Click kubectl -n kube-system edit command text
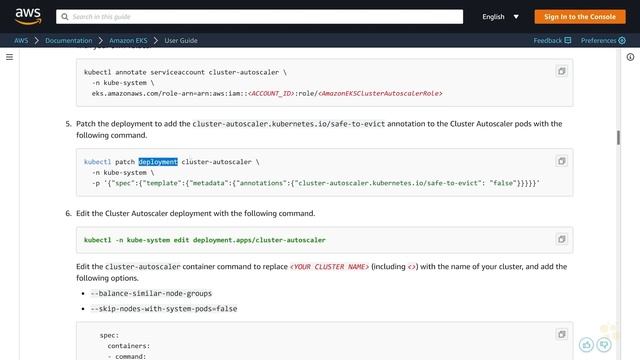The width and height of the screenshot is (640, 360). [205, 240]
